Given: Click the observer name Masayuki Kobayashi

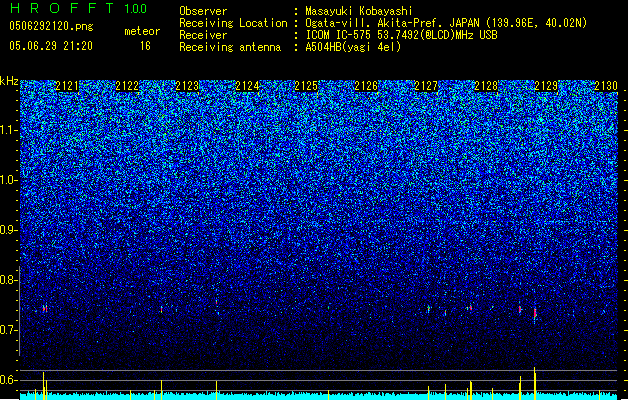Looking at the screenshot, I should tap(359, 11).
